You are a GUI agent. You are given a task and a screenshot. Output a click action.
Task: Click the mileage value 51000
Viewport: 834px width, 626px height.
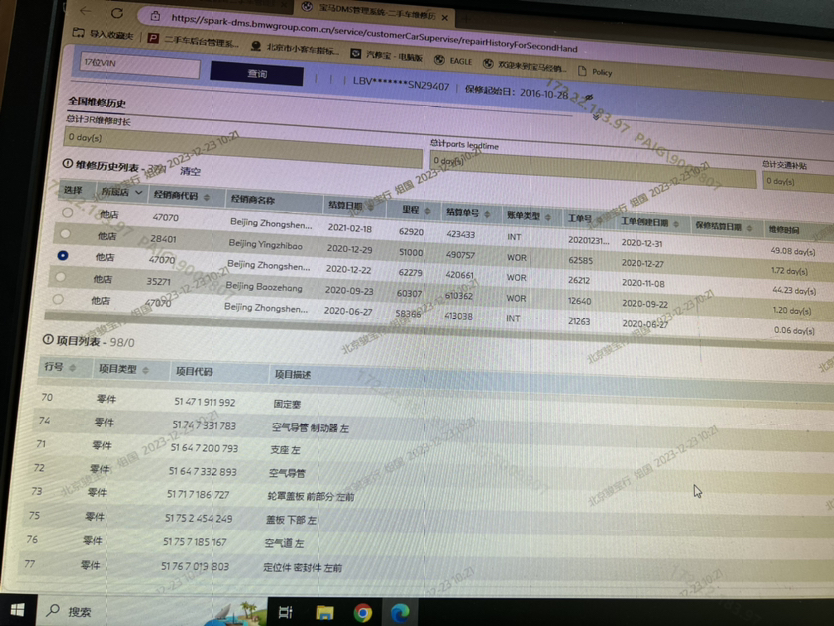[411, 252]
